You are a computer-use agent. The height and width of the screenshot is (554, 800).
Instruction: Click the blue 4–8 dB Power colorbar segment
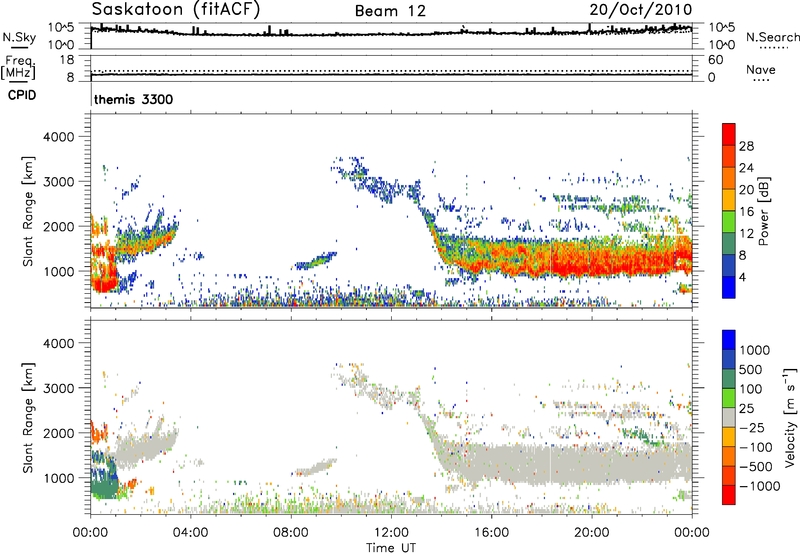[x=729, y=266]
